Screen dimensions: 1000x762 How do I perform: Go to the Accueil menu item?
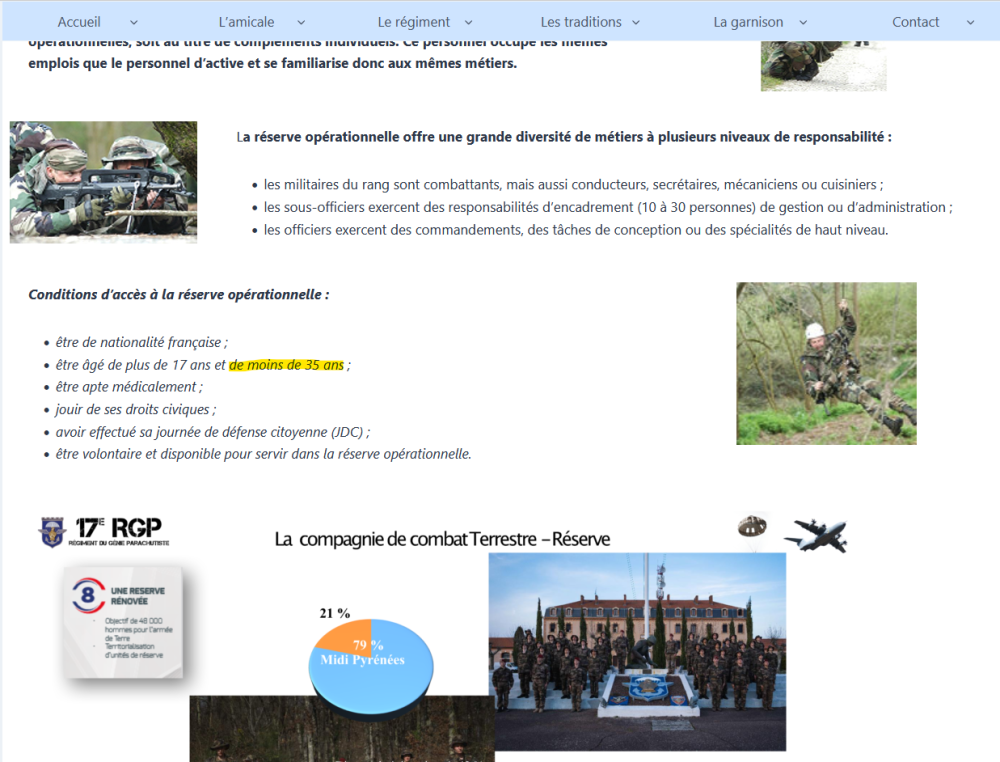coord(79,21)
